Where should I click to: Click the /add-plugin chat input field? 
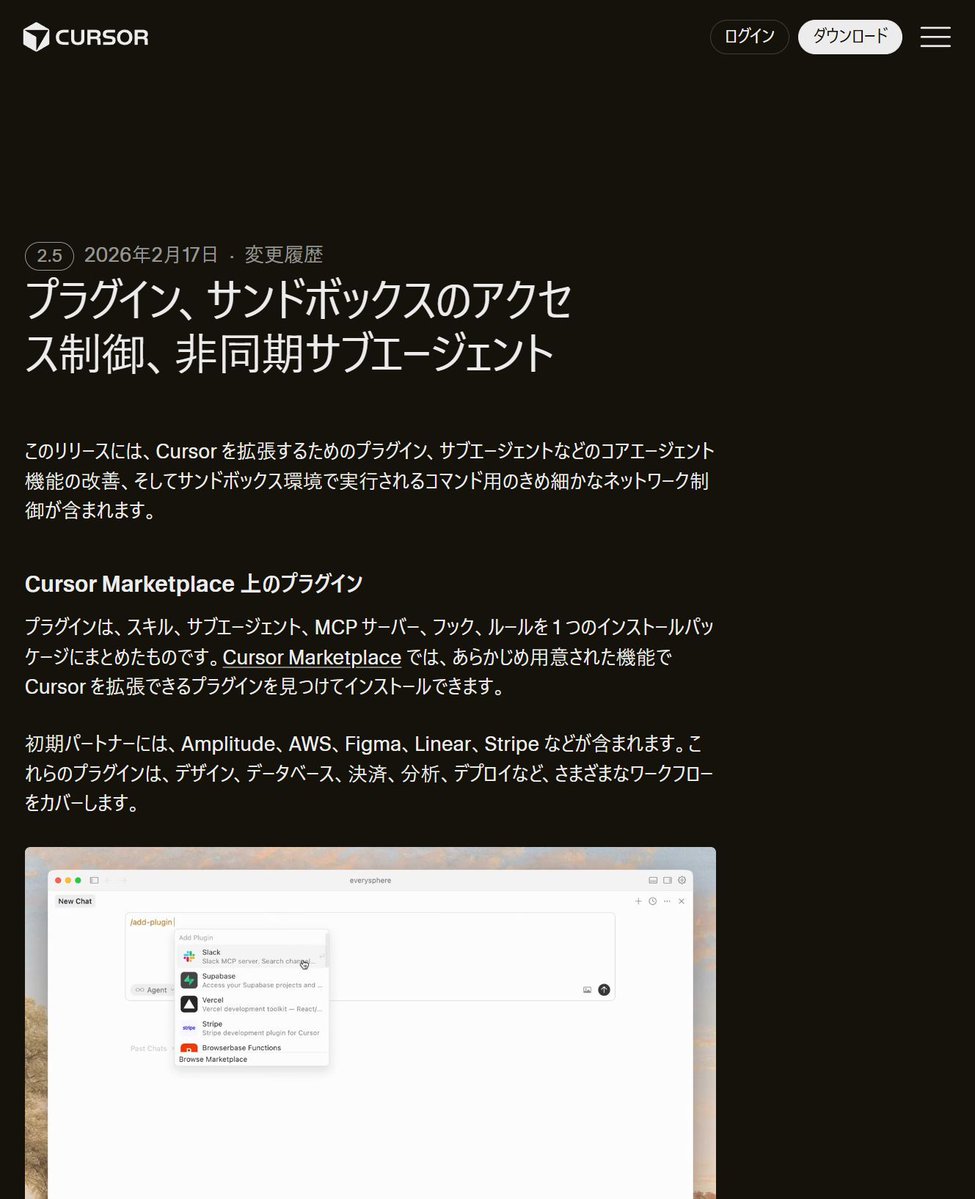coord(370,956)
